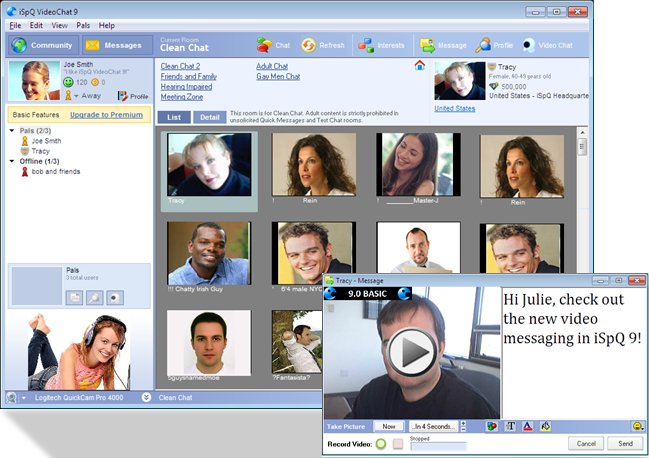Click the yellow coin icon beside 120
The height and width of the screenshot is (458, 649).
(x=95, y=82)
